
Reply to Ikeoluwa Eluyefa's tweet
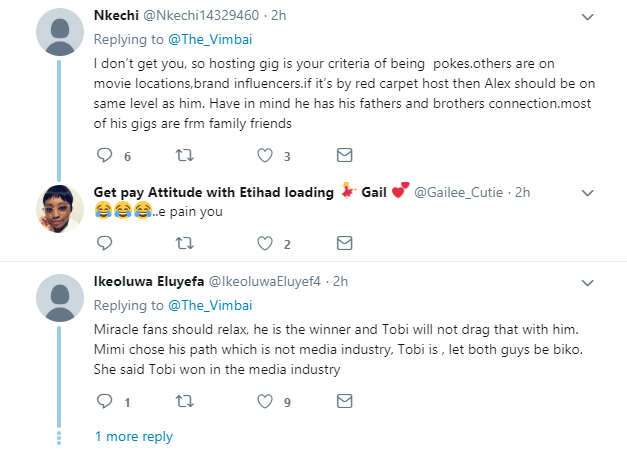coord(105,402)
